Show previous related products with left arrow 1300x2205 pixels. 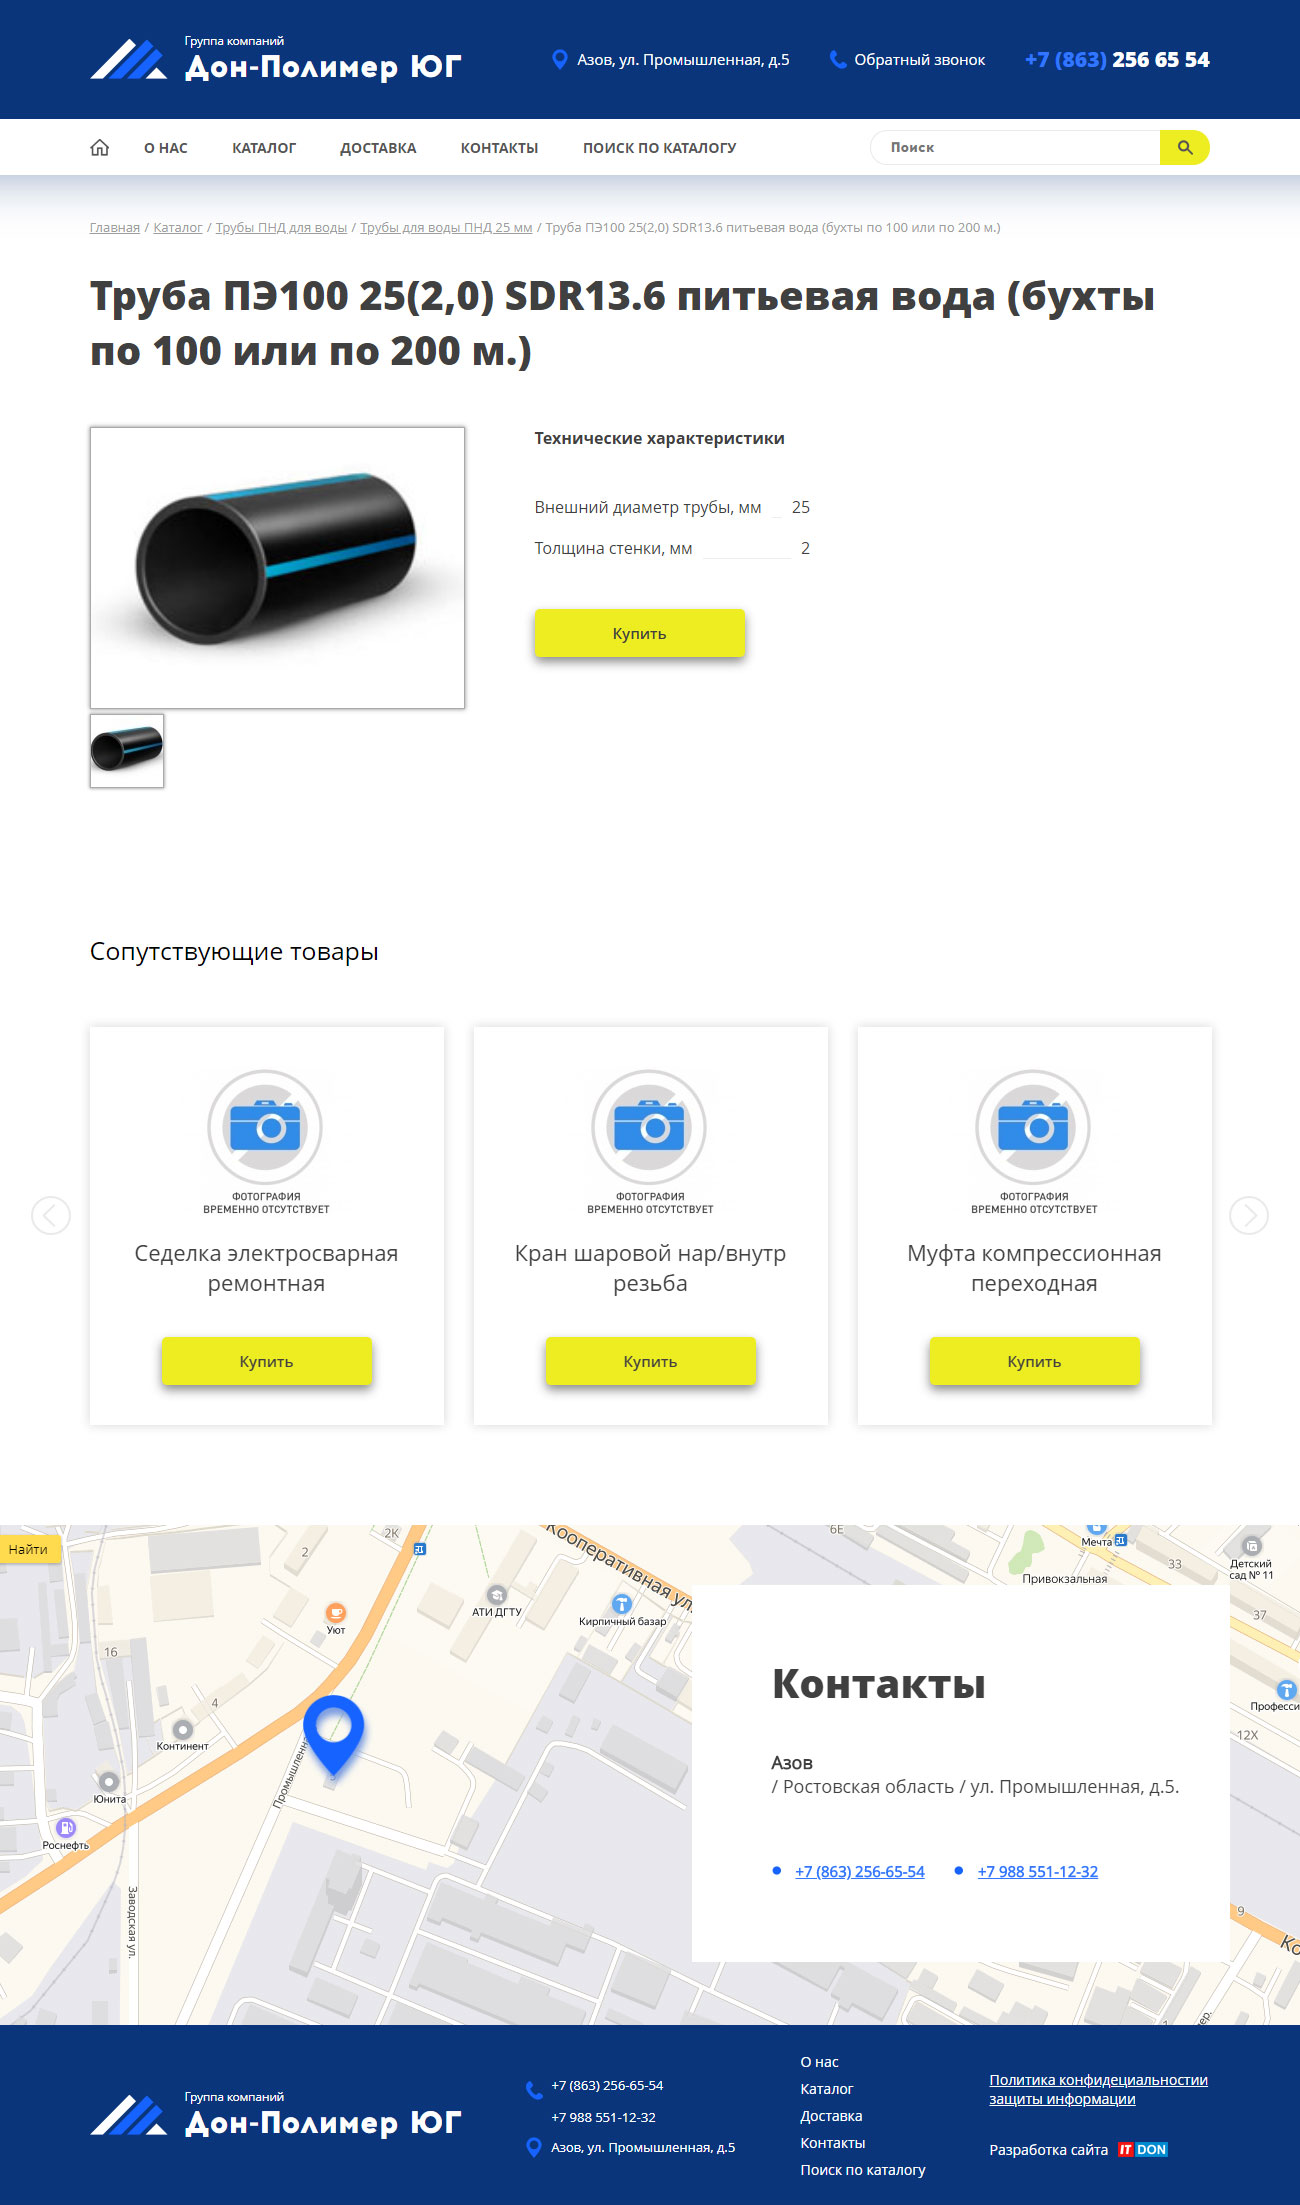pyautogui.click(x=51, y=1215)
